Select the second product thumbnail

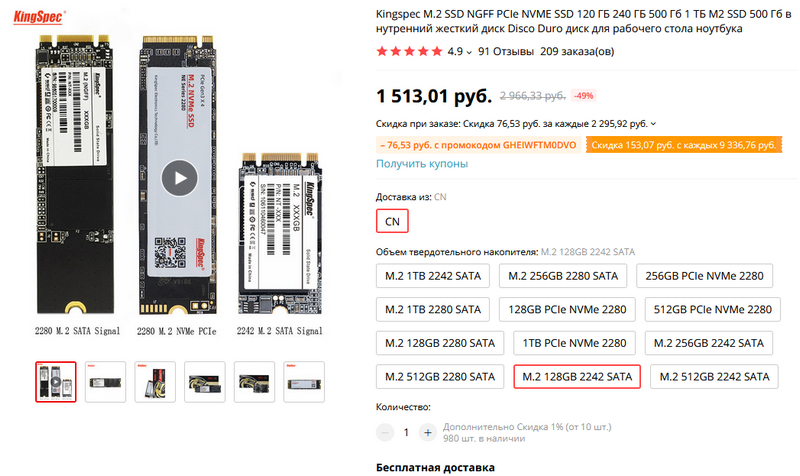click(x=106, y=381)
